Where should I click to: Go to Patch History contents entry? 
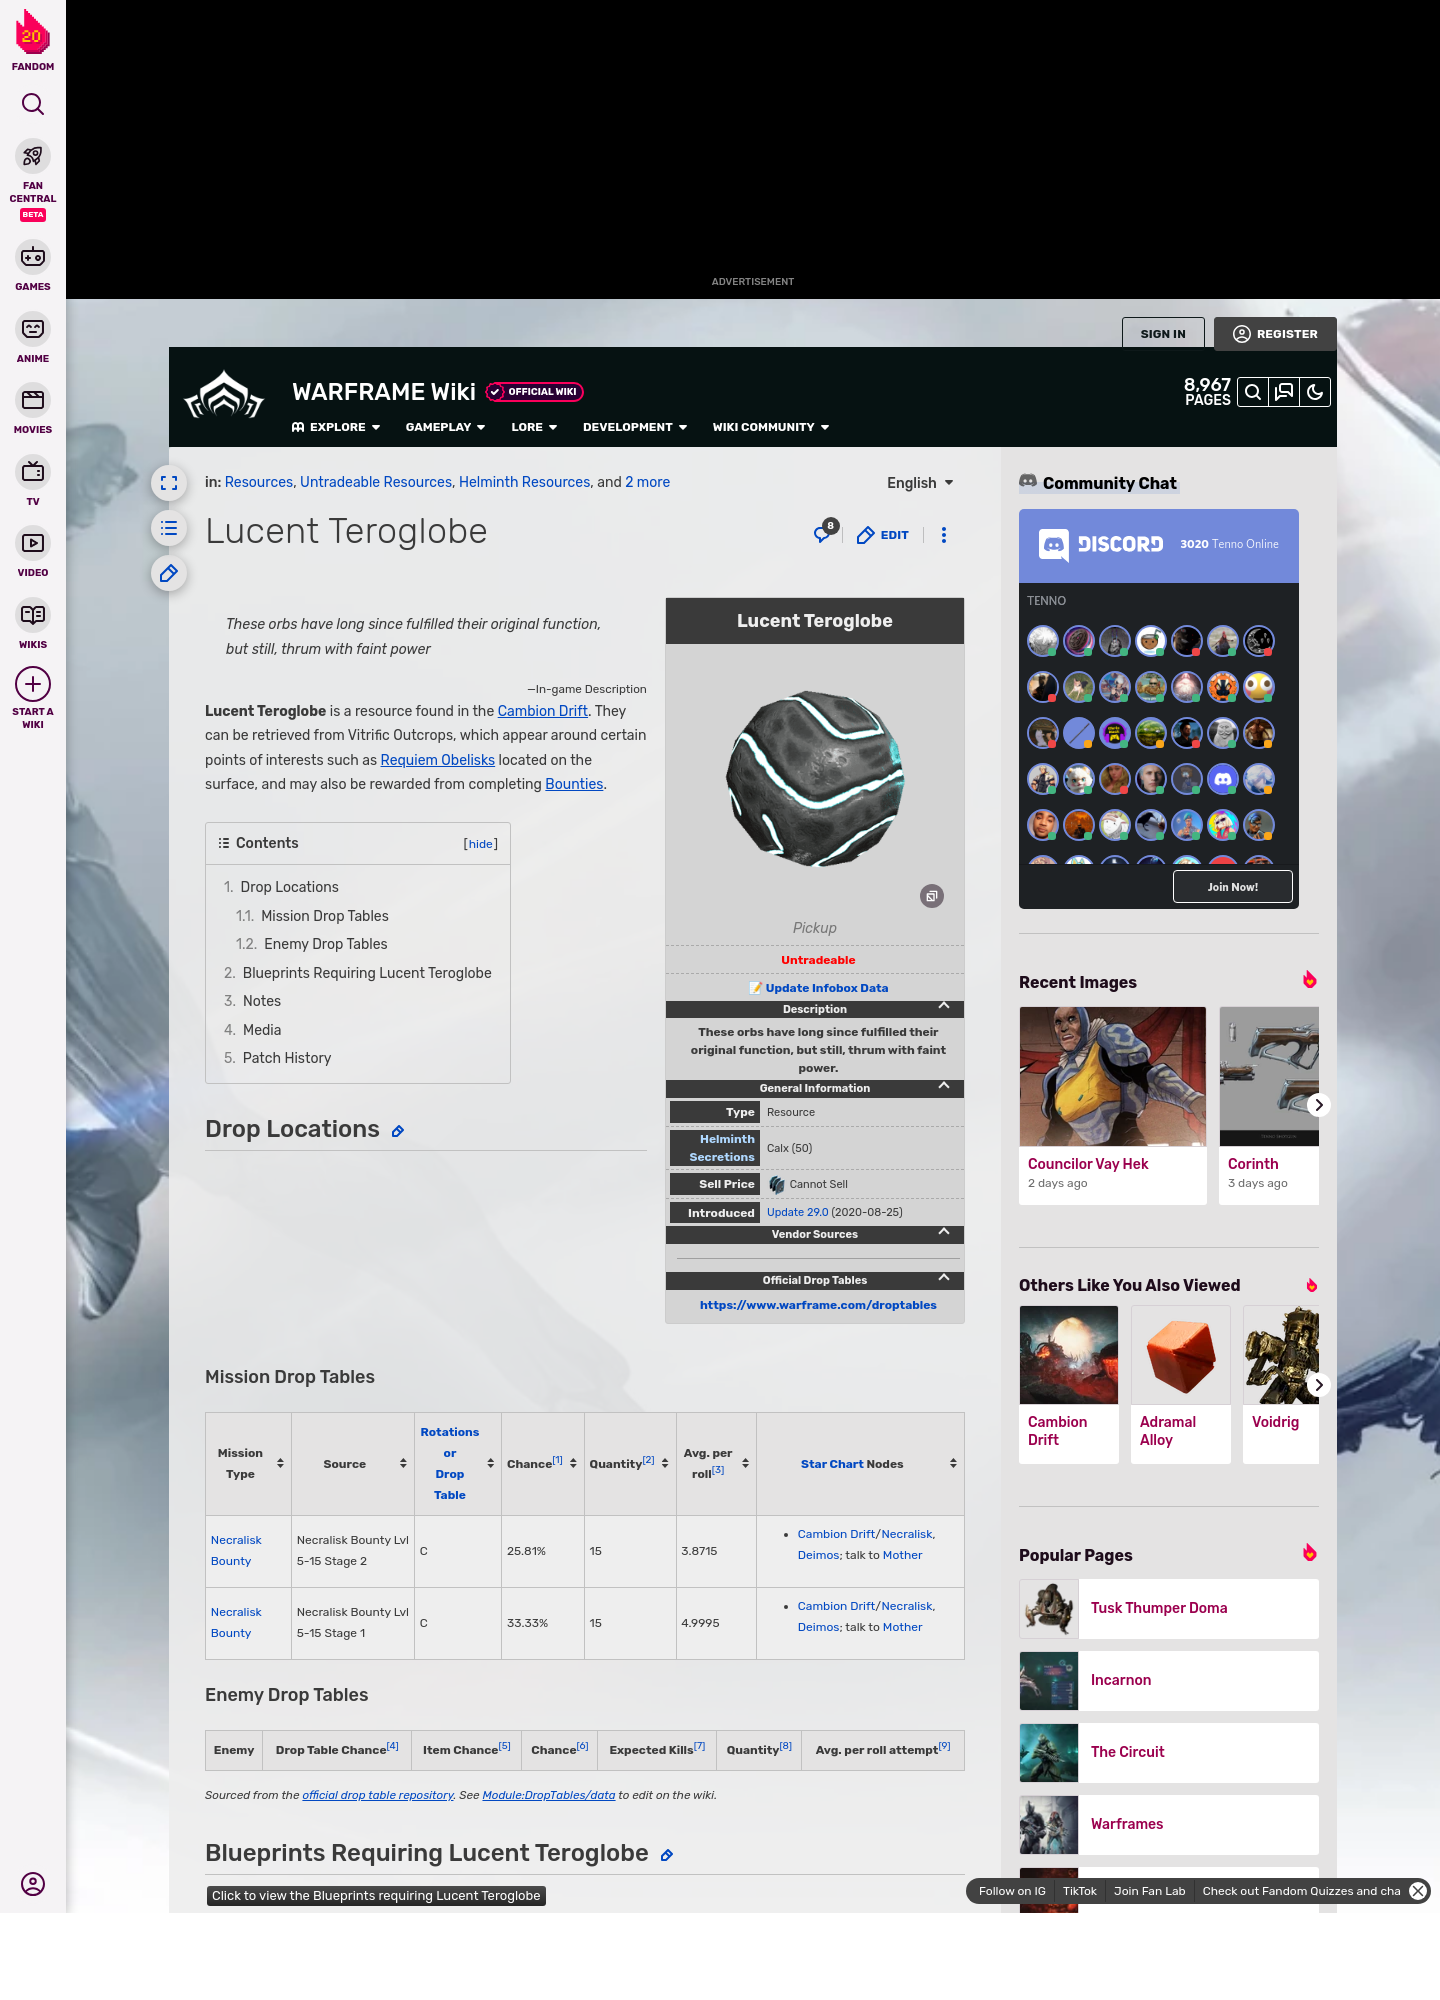point(286,1058)
